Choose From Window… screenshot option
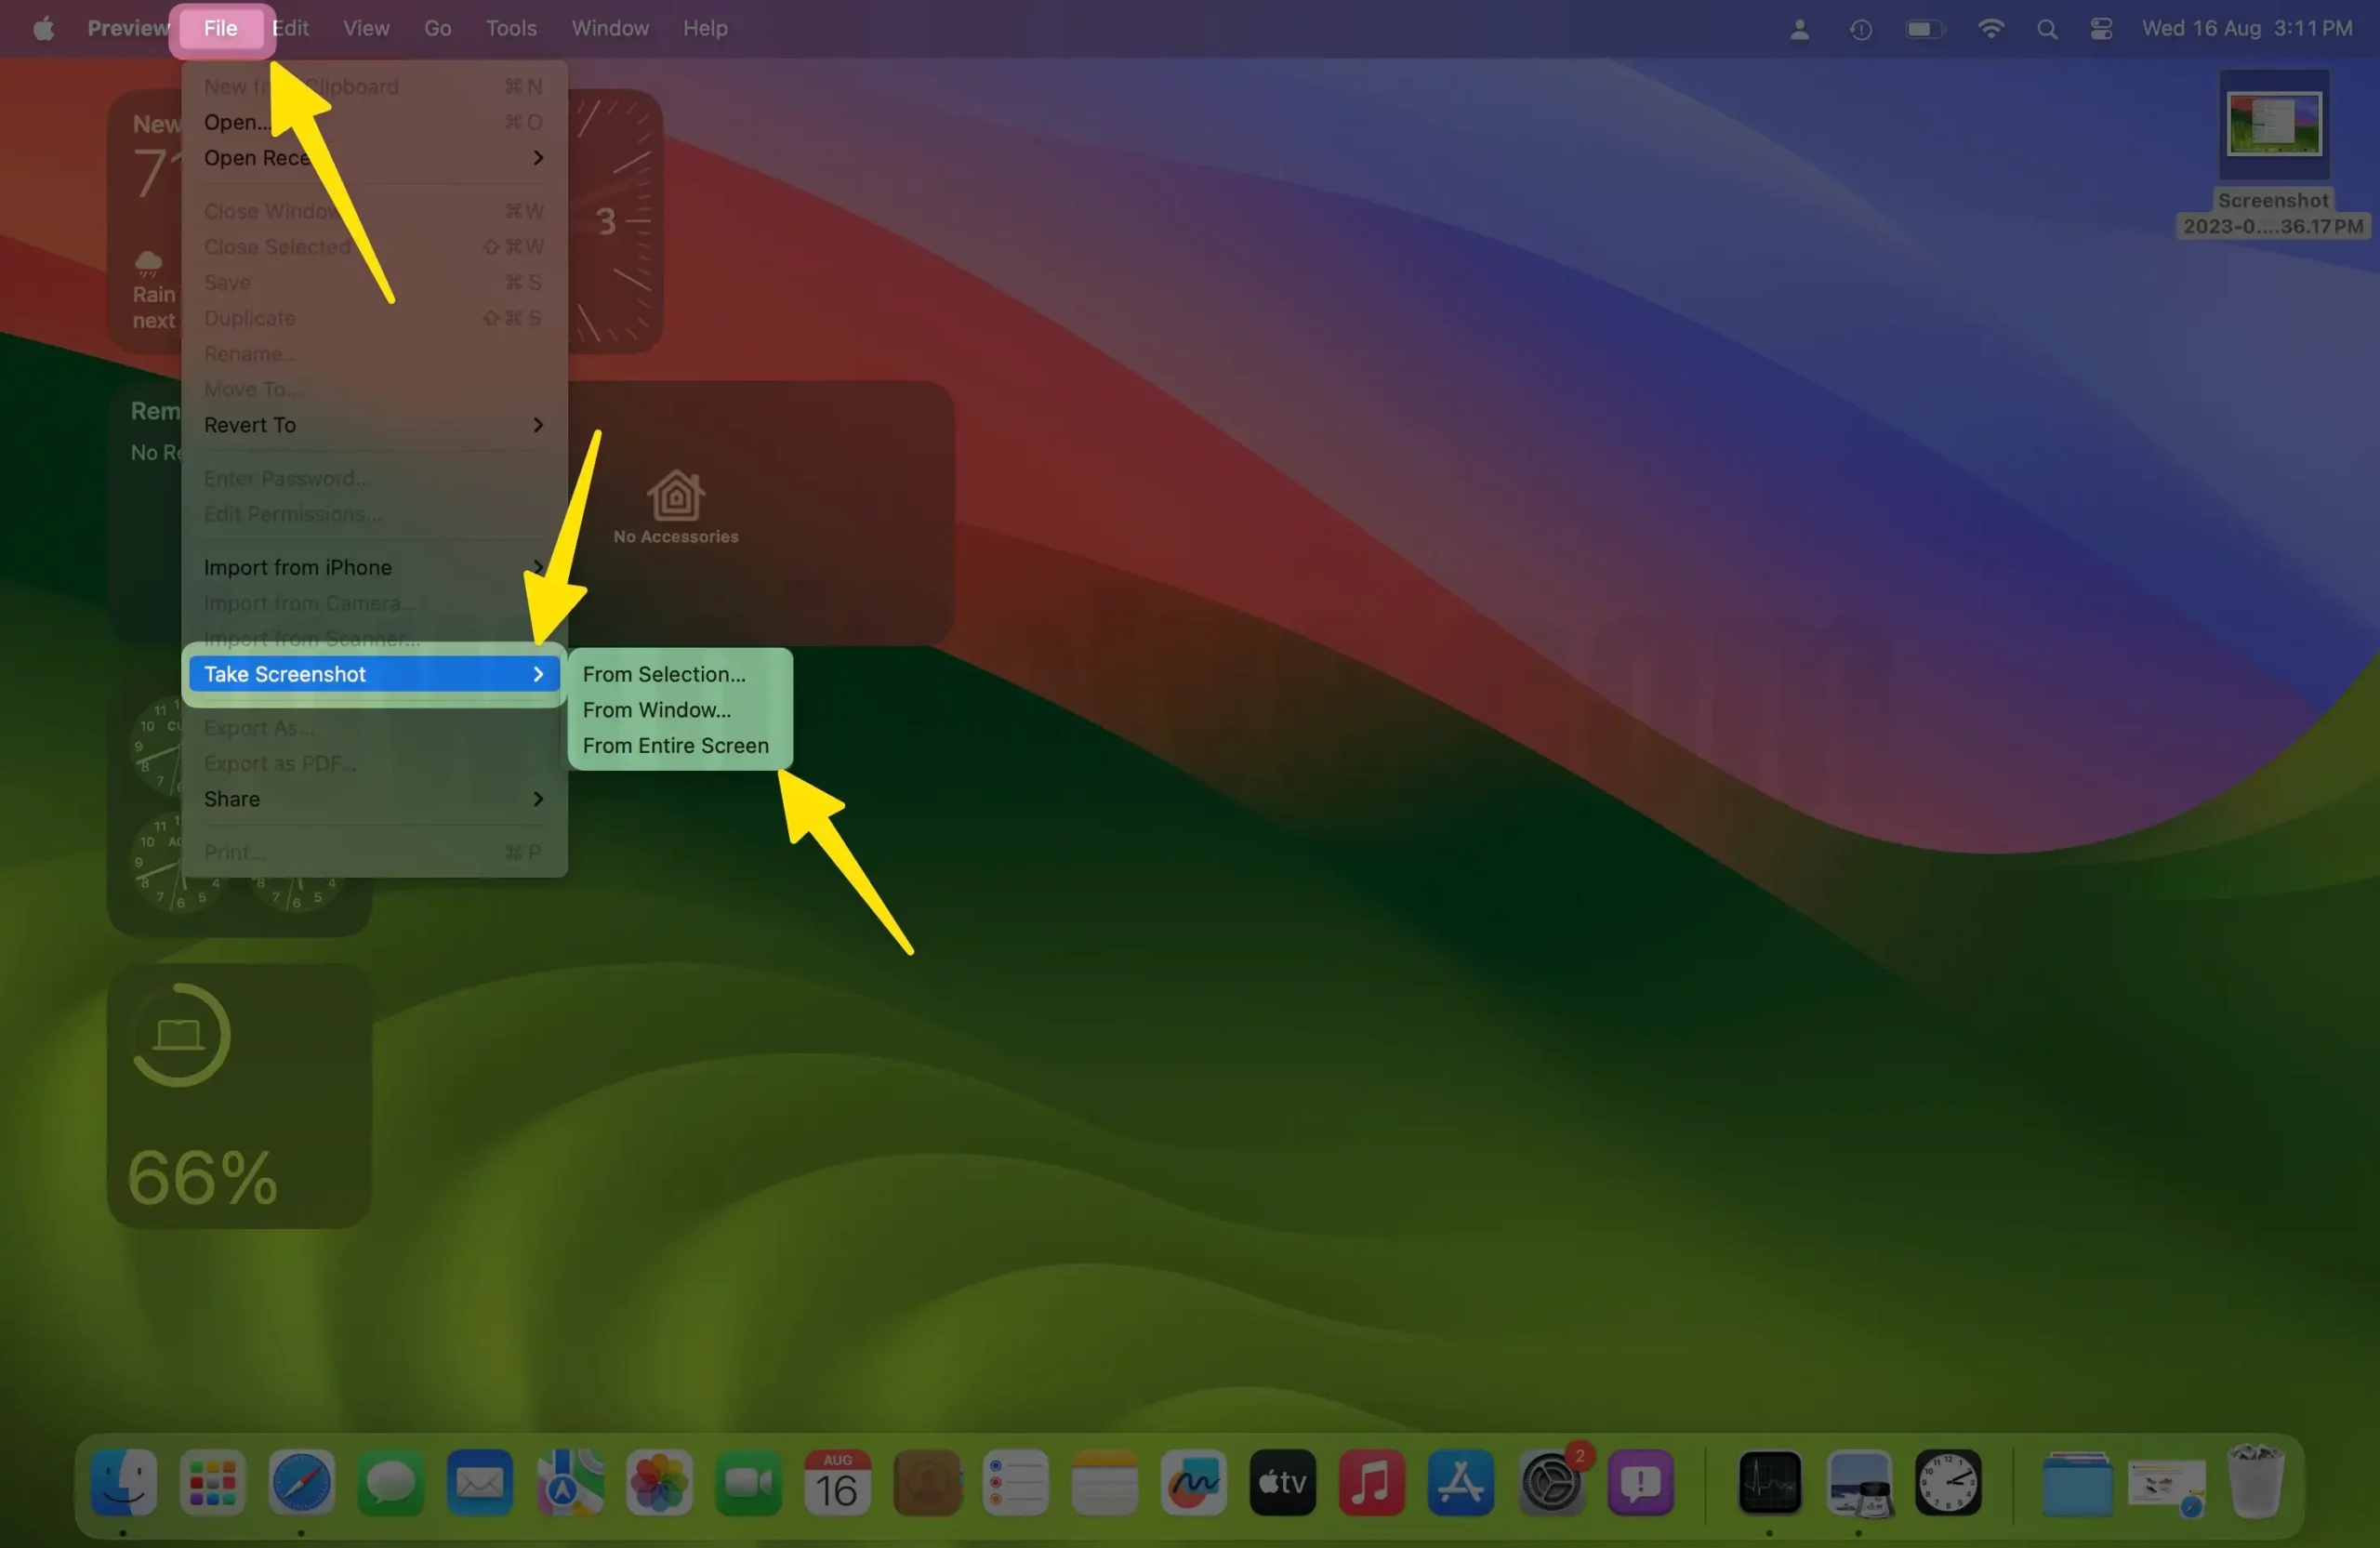Viewport: 2380px width, 1548px height. 680,710
